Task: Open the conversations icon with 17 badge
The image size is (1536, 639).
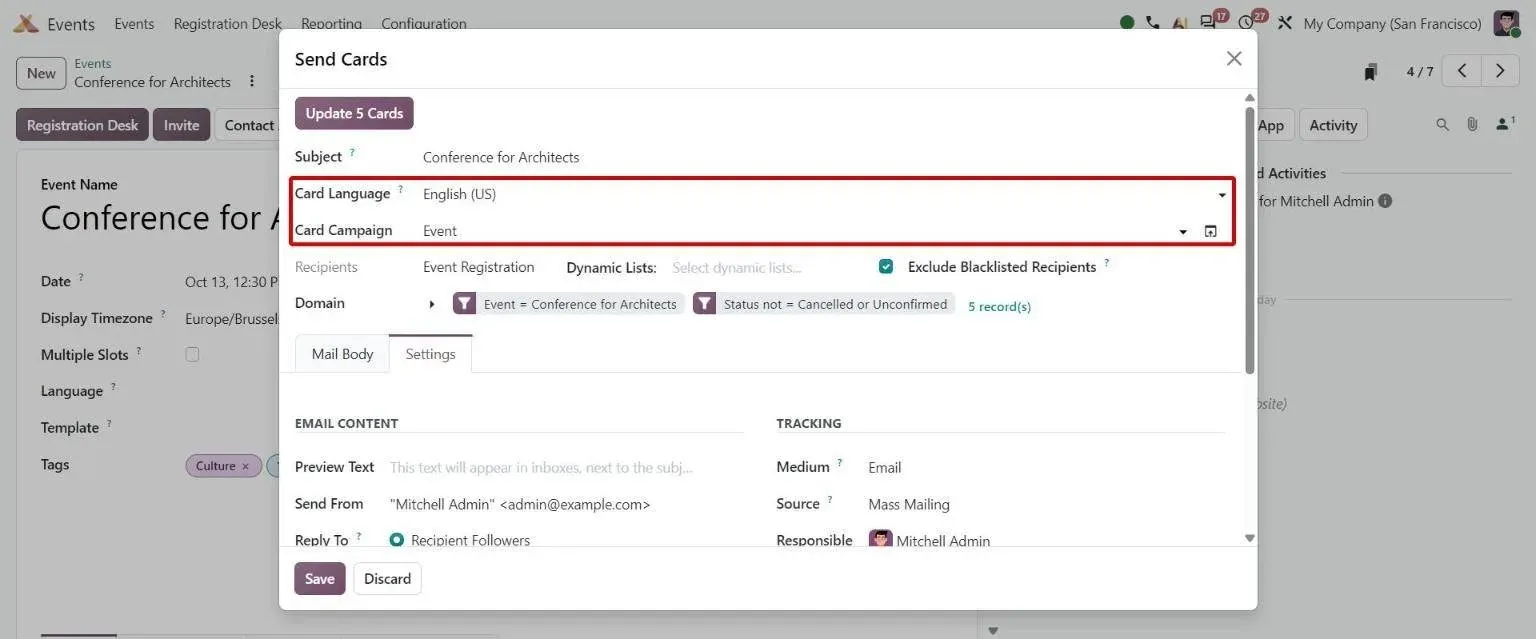Action: (1209, 23)
